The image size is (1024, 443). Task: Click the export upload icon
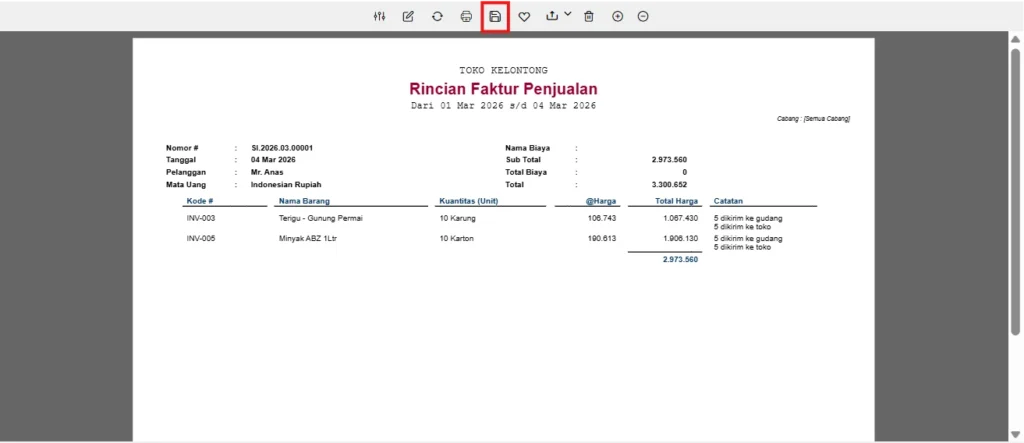tap(552, 16)
